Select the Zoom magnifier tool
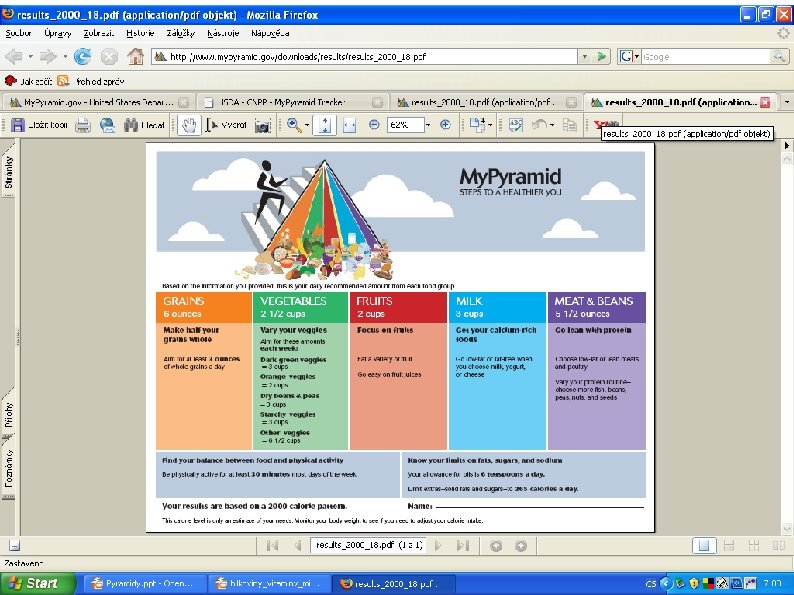This screenshot has width=794, height=595. [294, 125]
